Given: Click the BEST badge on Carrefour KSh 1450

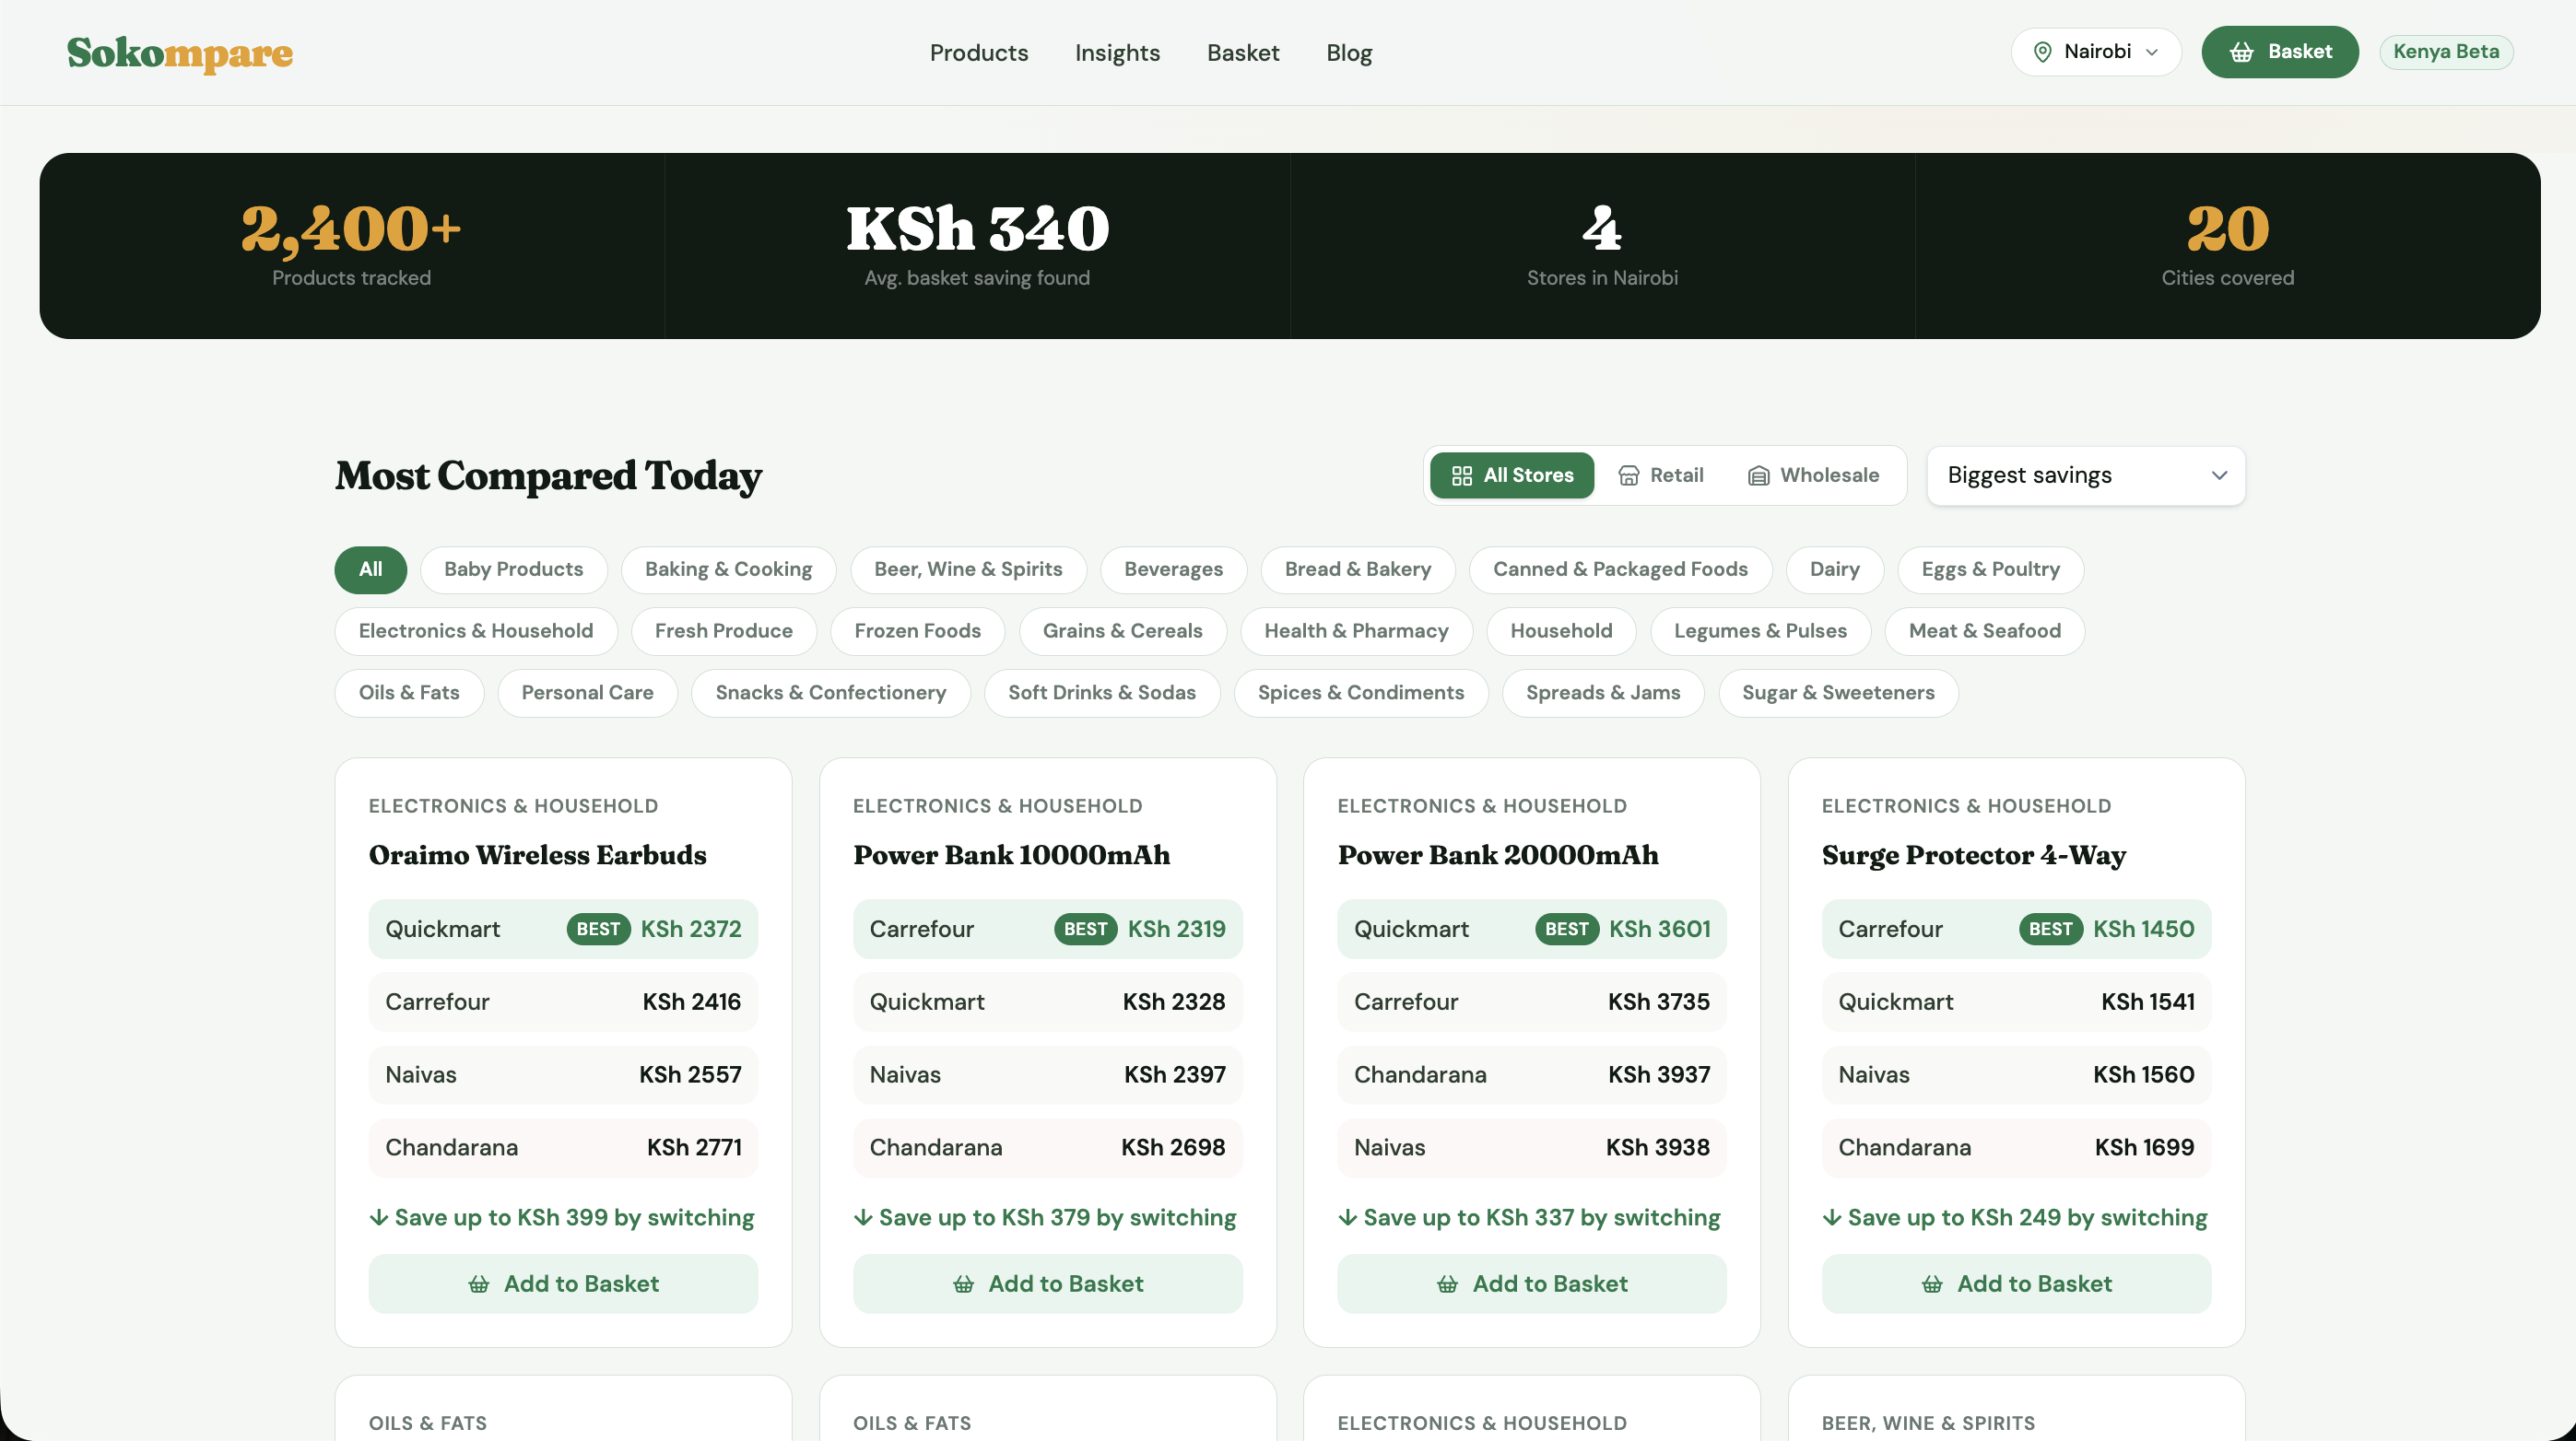Looking at the screenshot, I should point(2050,929).
